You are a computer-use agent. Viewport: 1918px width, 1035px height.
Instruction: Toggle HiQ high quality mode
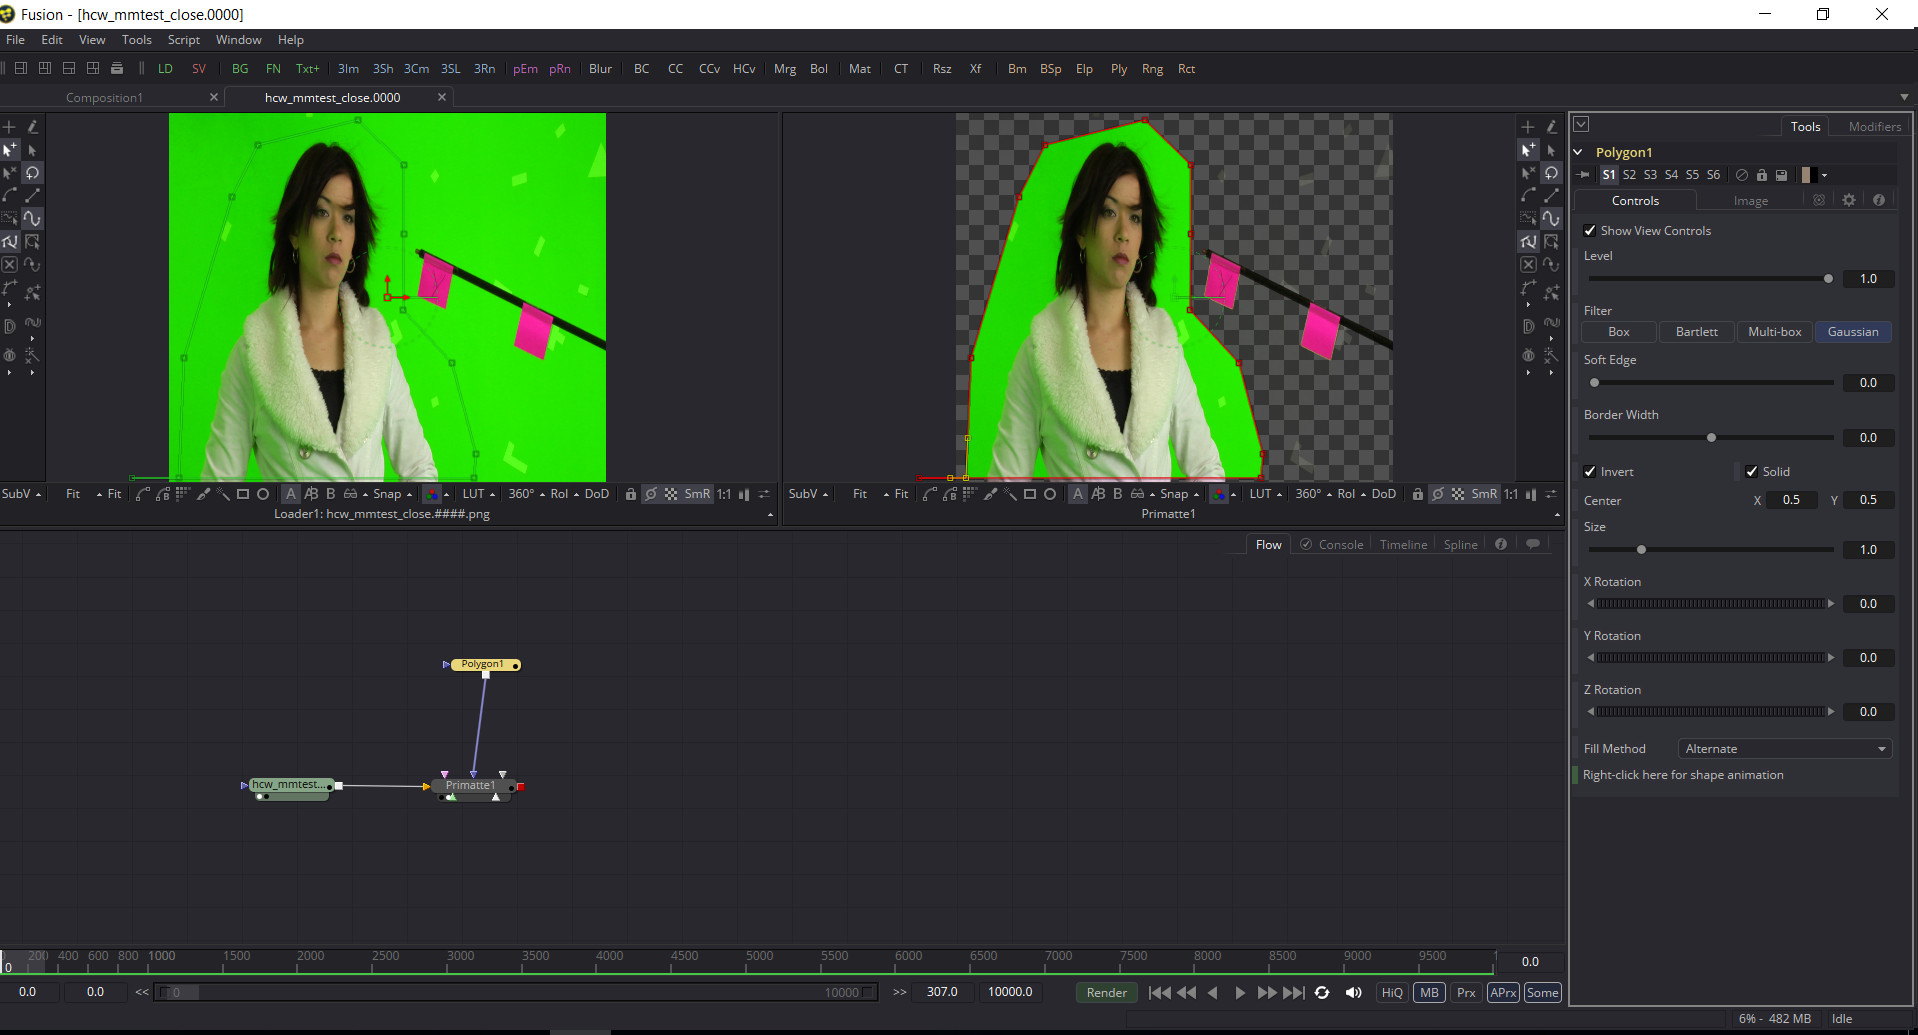[1392, 993]
